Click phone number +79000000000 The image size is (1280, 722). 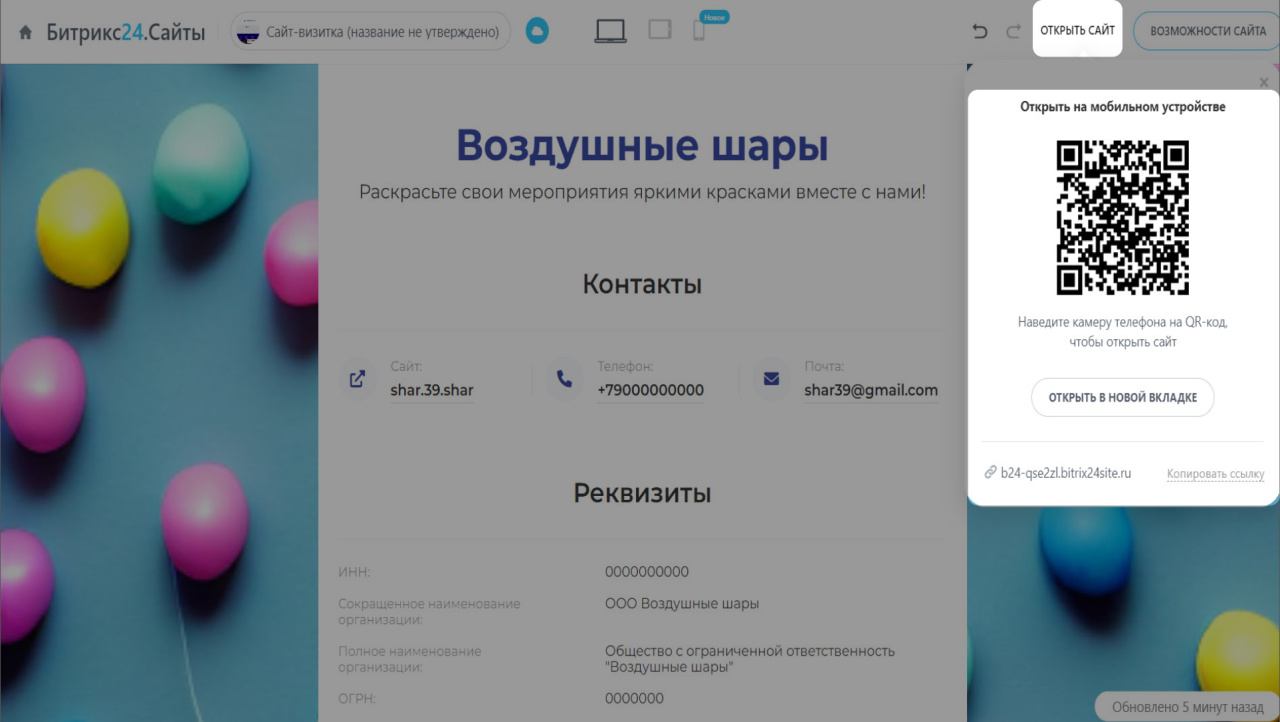pyautogui.click(x=651, y=390)
